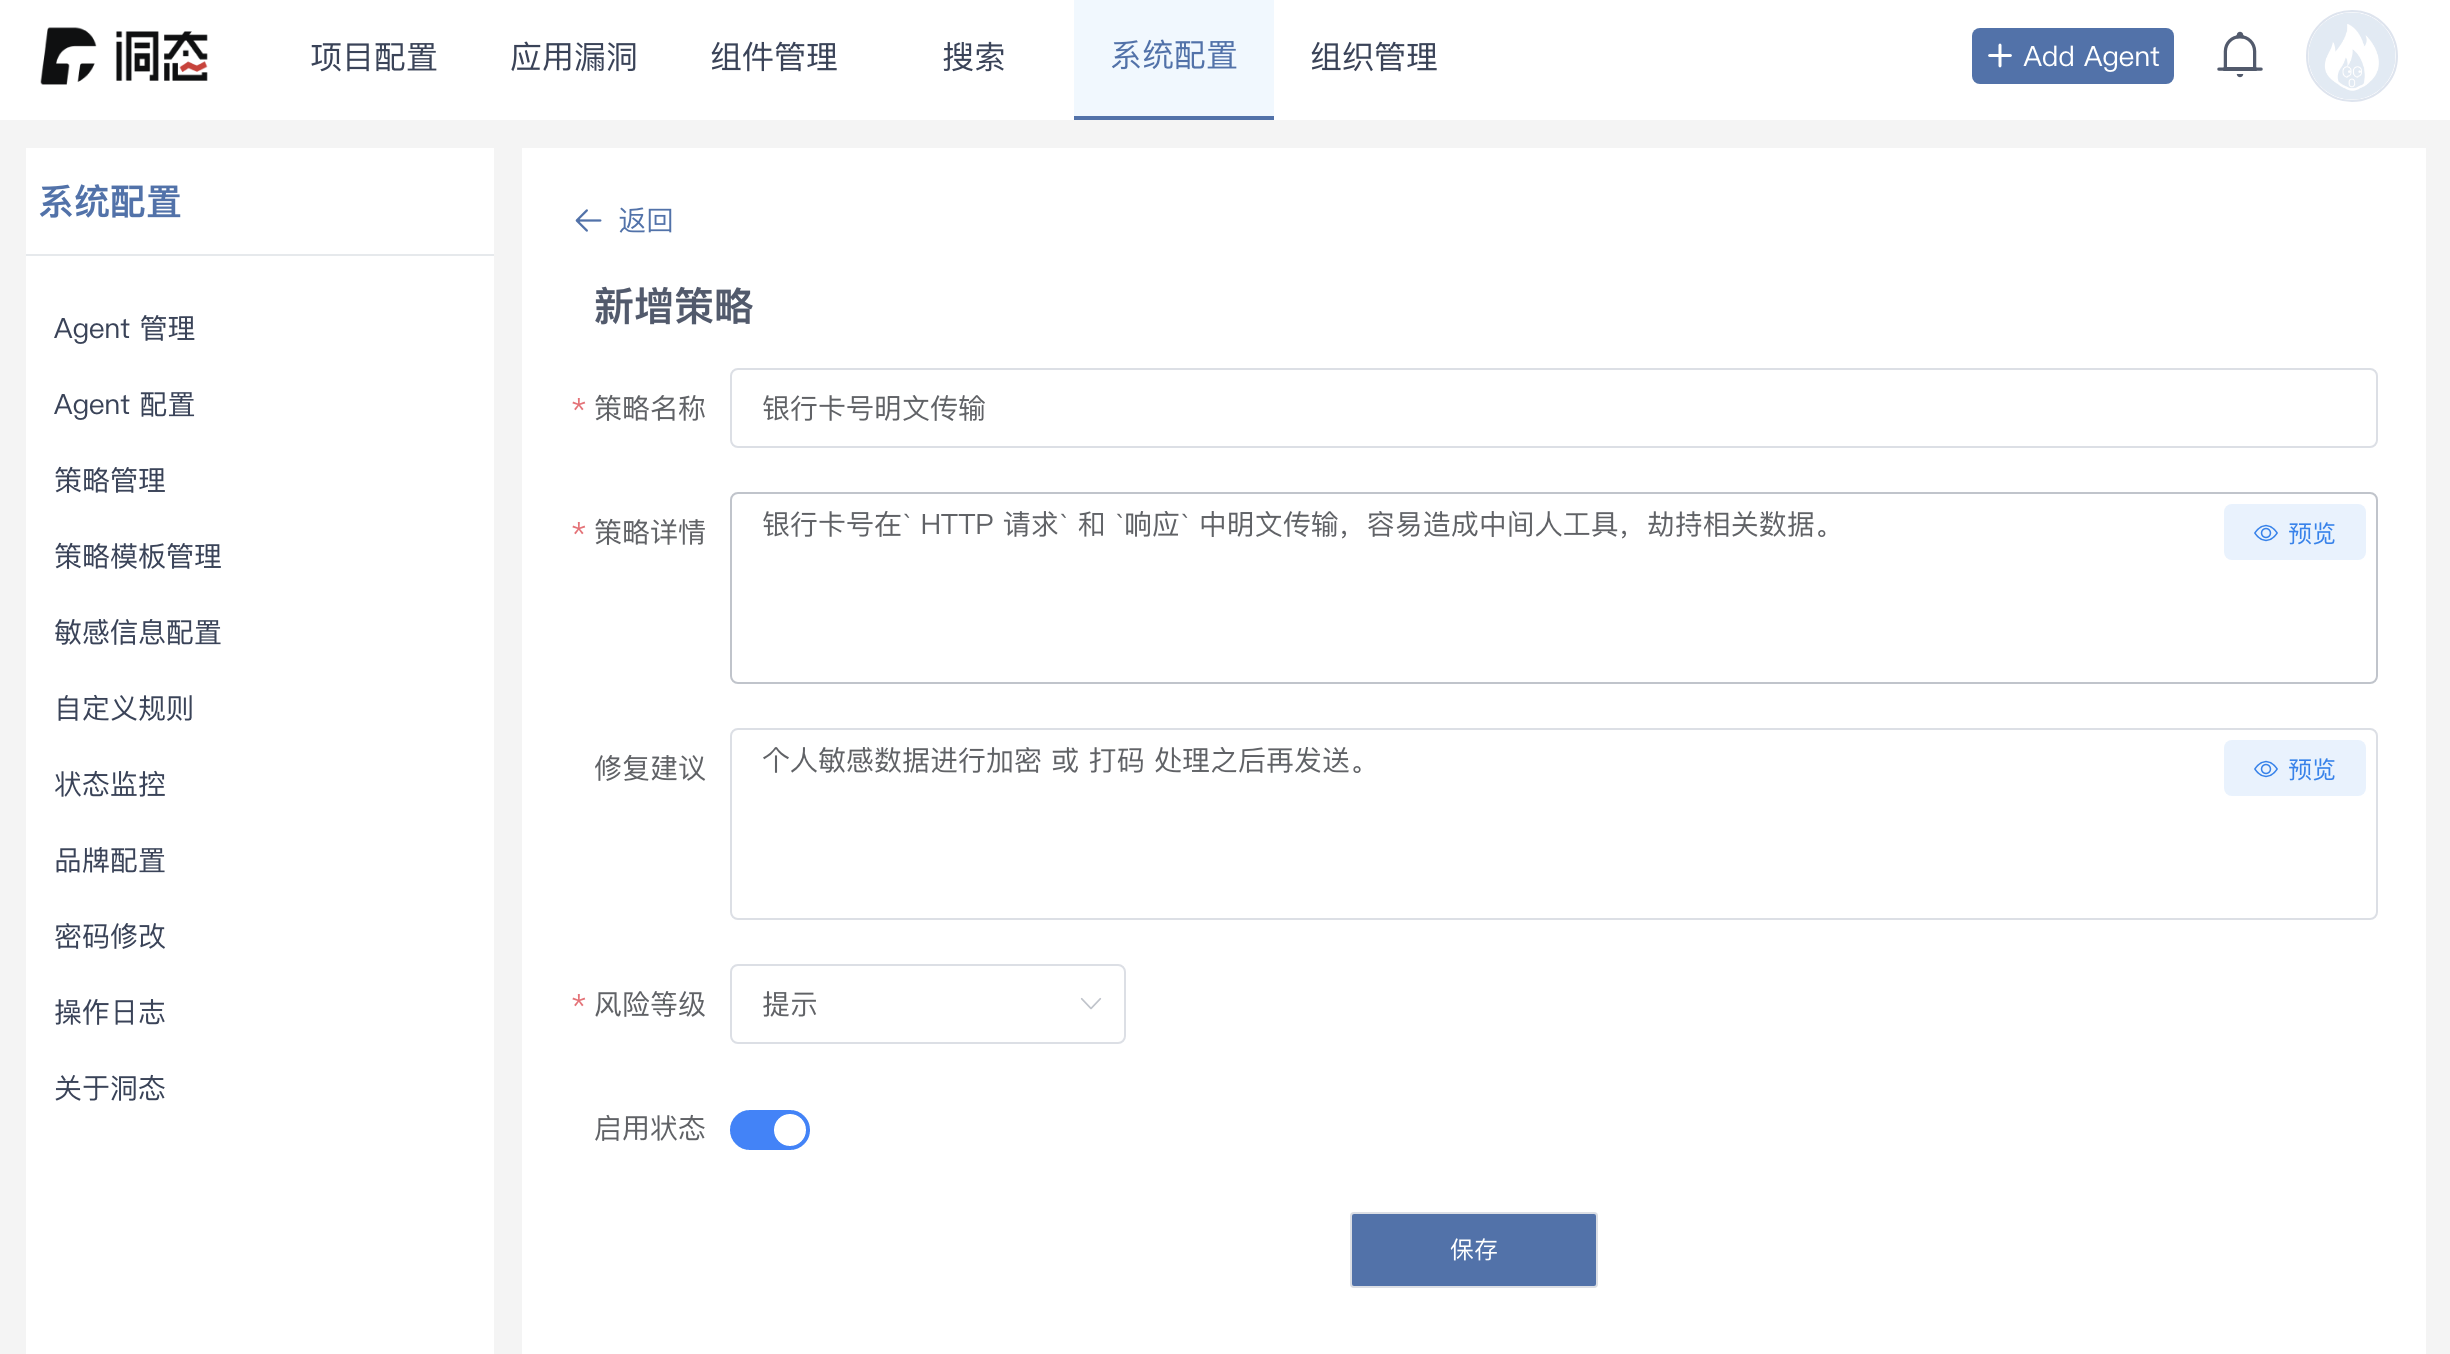Viewport: 2450px width, 1354px height.
Task: Click the Add Agent button
Action: [x=2072, y=56]
